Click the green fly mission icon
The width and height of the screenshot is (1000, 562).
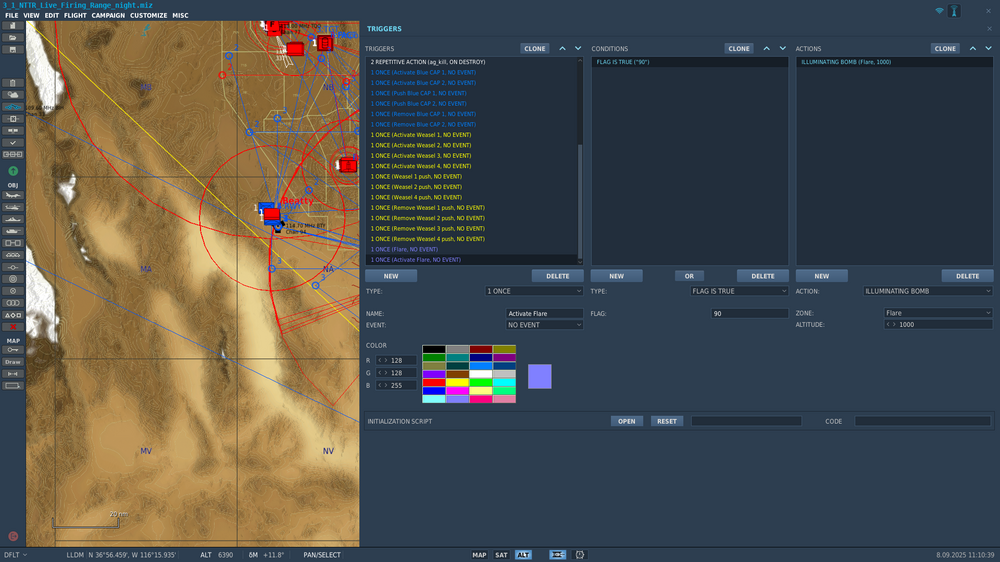(x=13, y=172)
